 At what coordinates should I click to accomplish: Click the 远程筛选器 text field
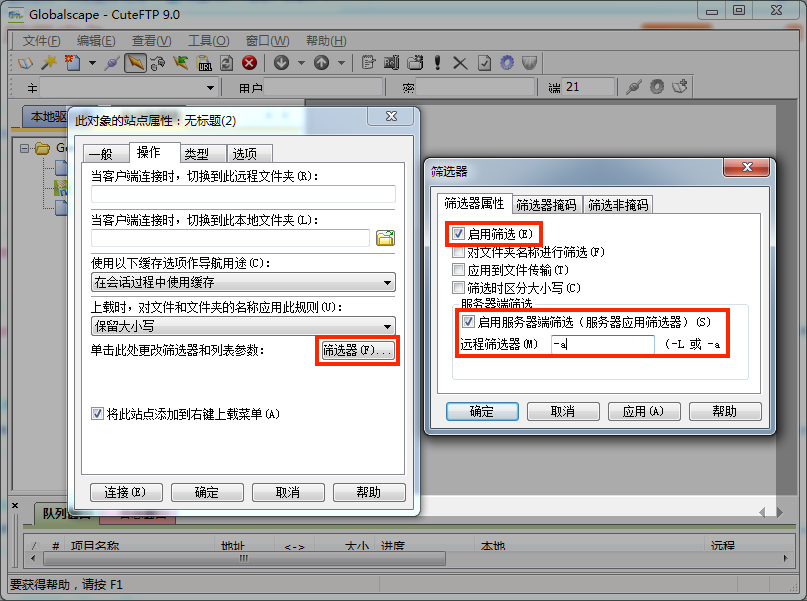pyautogui.click(x=602, y=345)
